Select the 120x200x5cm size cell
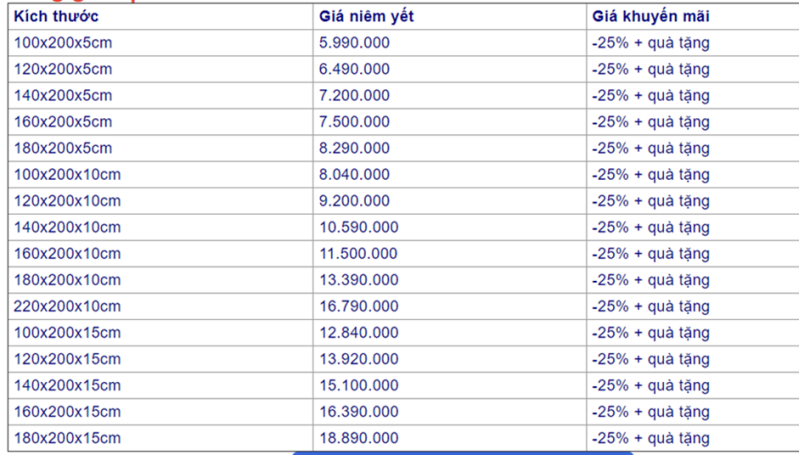Screen dimensions: 799x455 click(62, 69)
